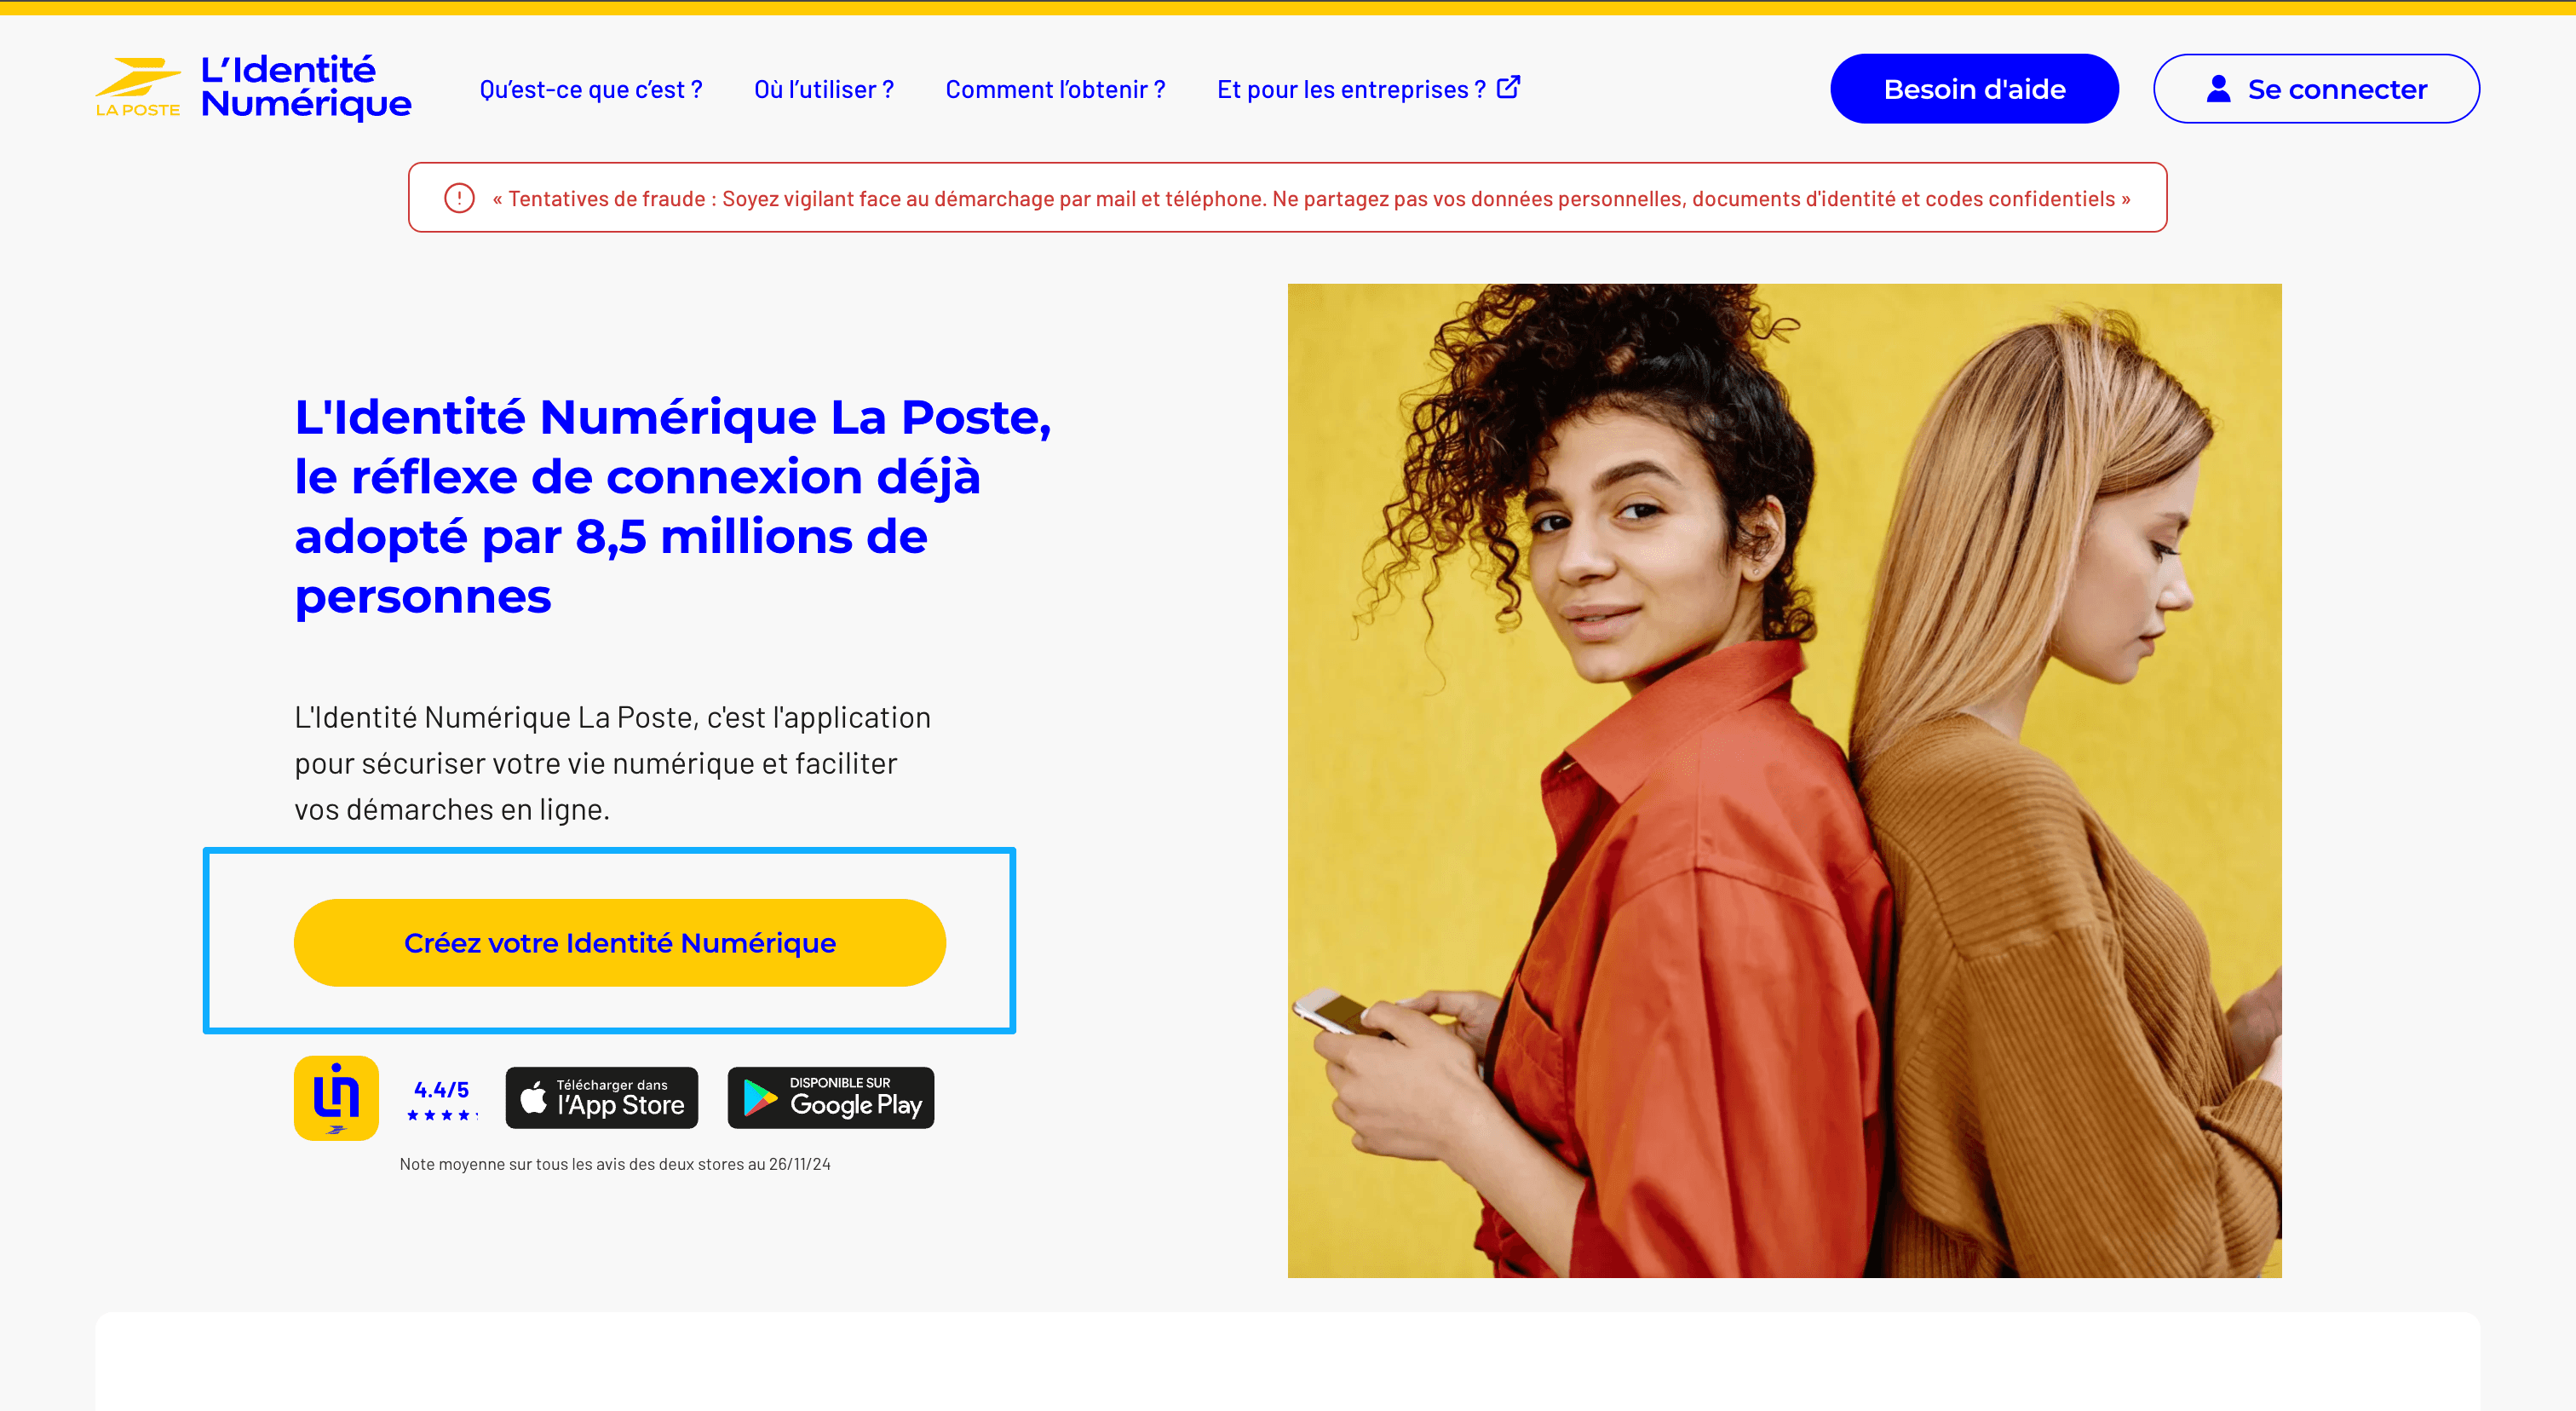
Task: Click the Besoin d'aide button
Action: point(1974,89)
